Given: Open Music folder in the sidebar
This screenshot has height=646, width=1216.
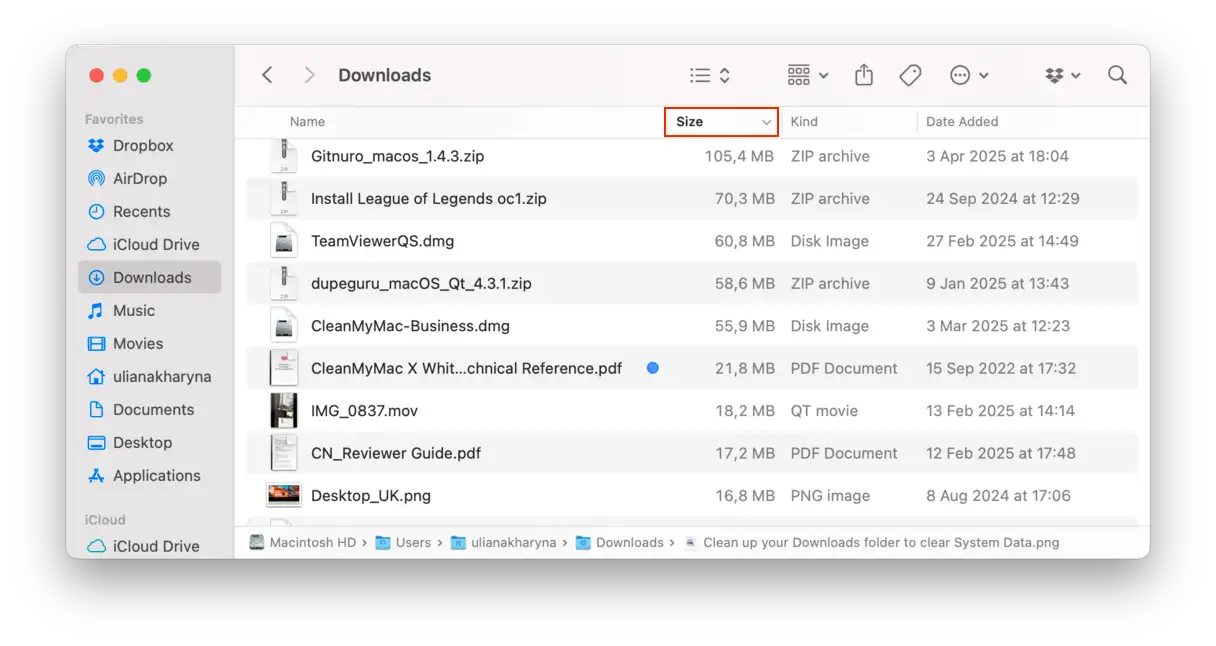Looking at the screenshot, I should [x=133, y=310].
